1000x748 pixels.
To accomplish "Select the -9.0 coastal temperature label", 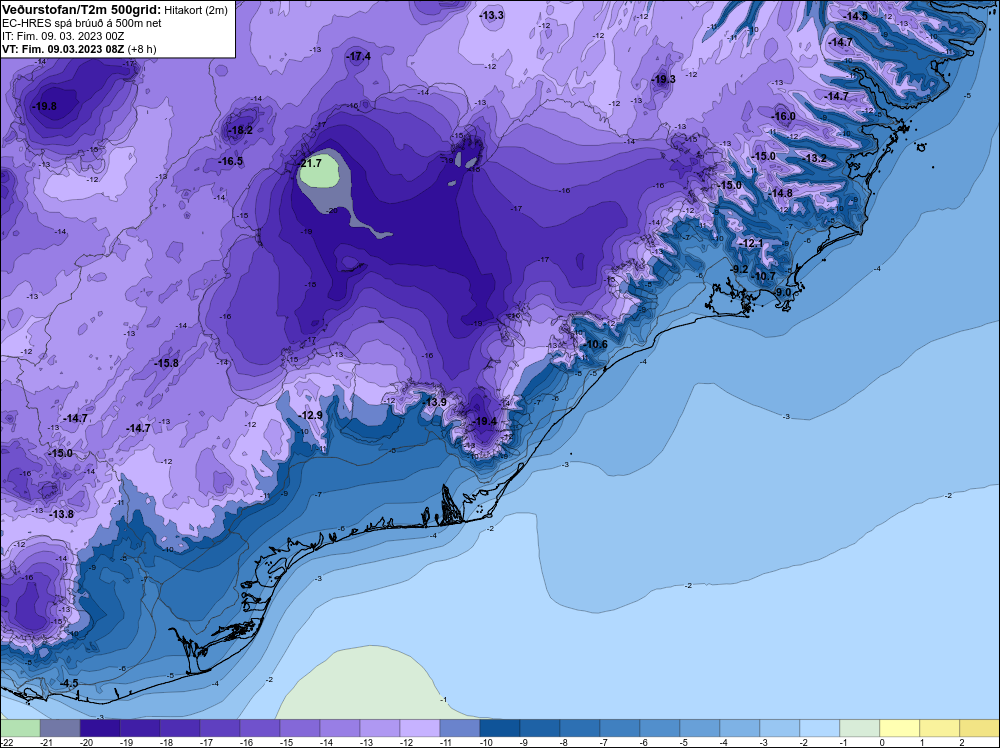I will pos(783,293).
